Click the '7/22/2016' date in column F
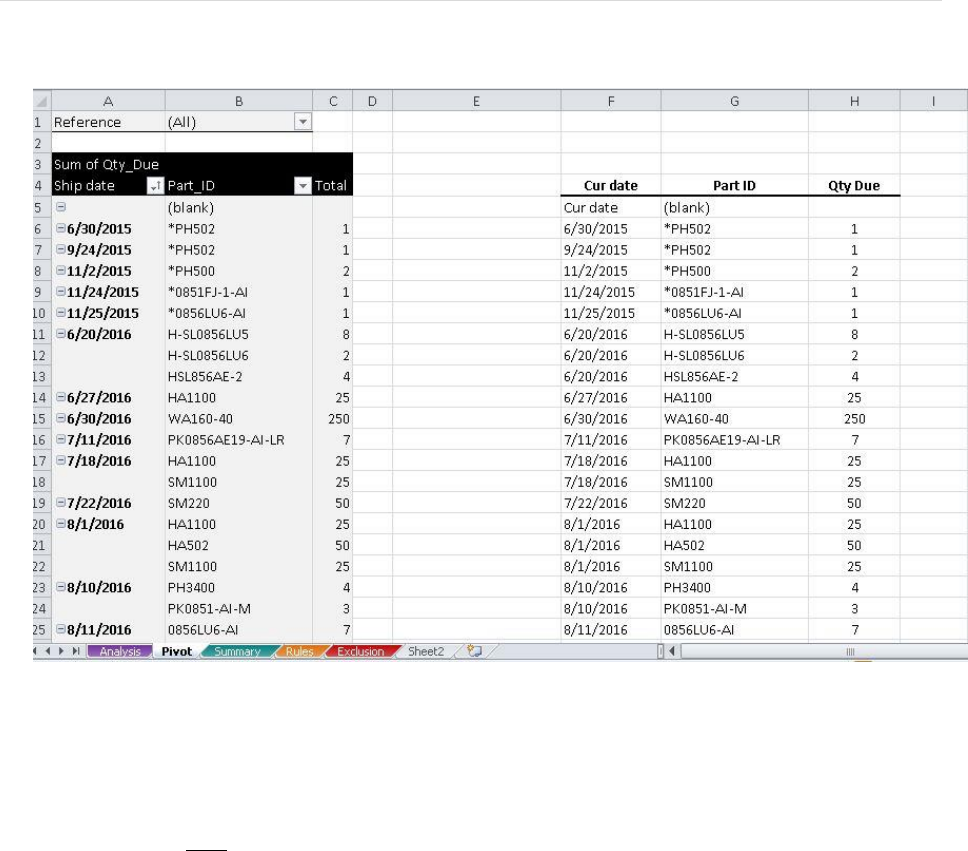 point(611,503)
